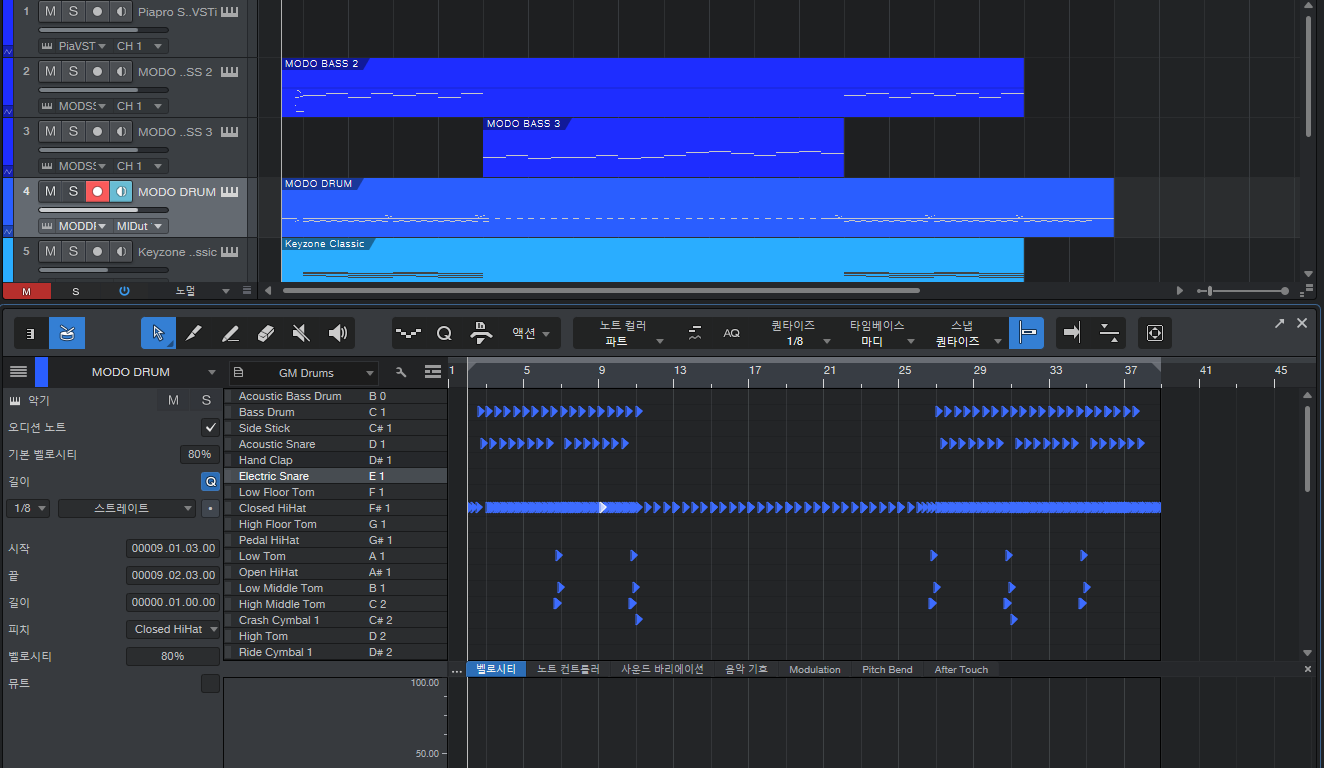Open Piapro VSTi instrument keyboard icon
Screen dimensions: 1324x768
(230, 12)
